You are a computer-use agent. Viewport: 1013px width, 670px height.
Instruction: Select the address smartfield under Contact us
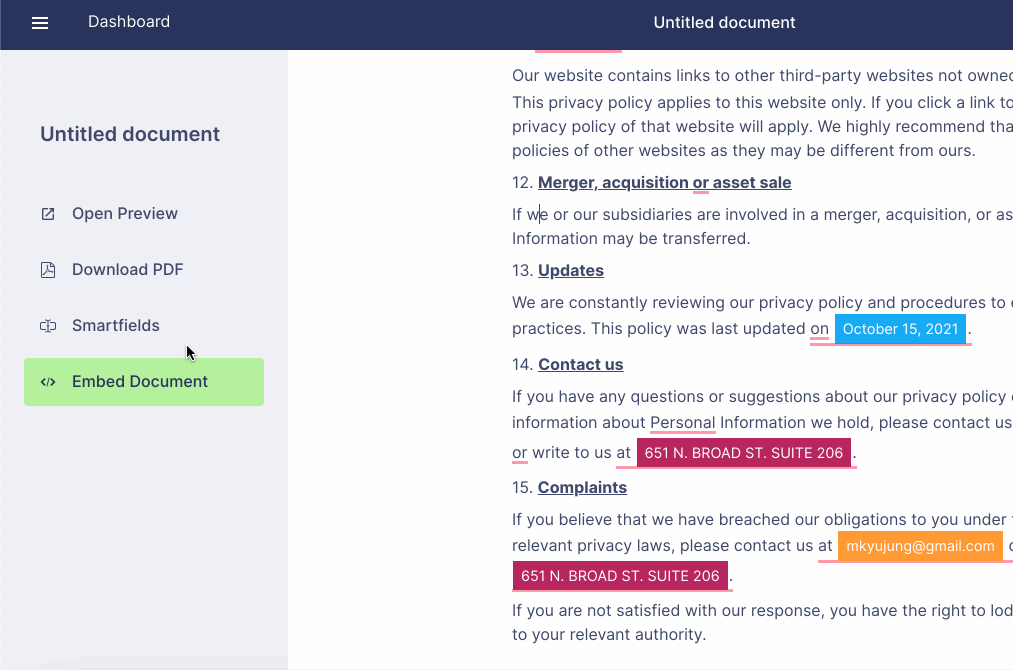click(743, 453)
